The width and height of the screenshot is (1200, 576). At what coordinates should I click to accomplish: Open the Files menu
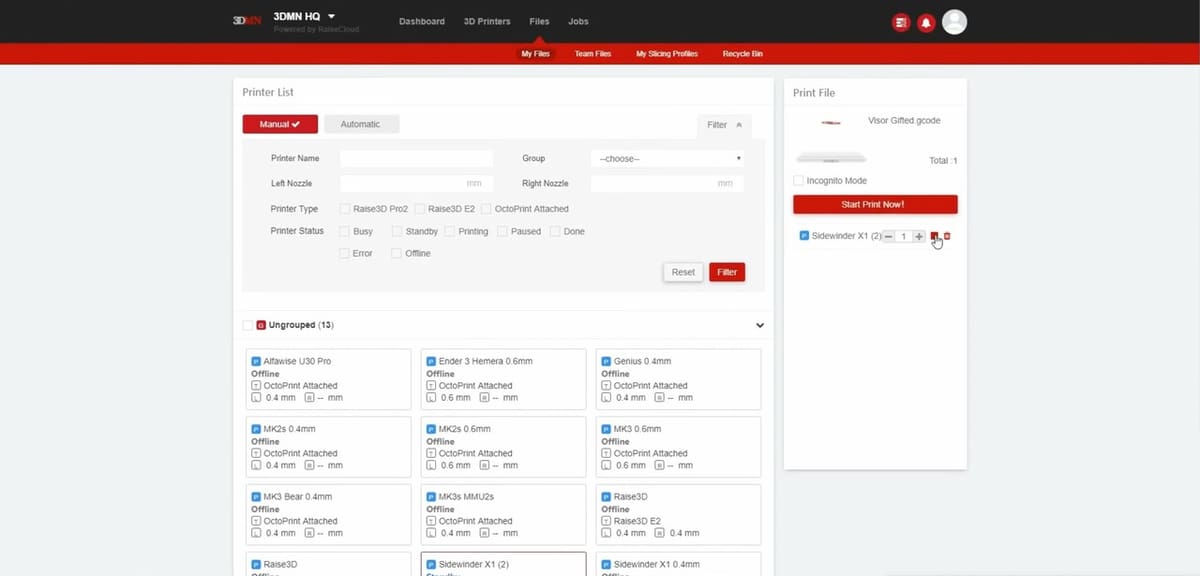[x=539, y=21]
